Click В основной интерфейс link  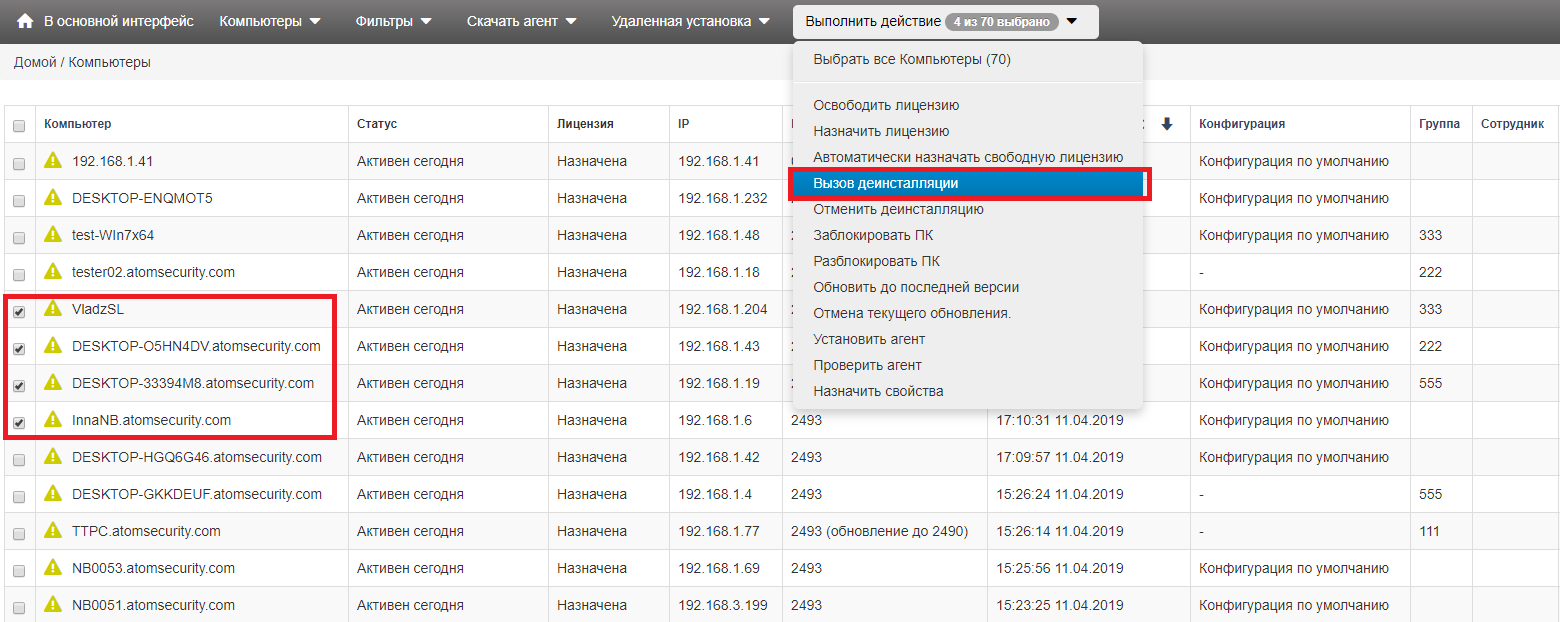coord(119,21)
